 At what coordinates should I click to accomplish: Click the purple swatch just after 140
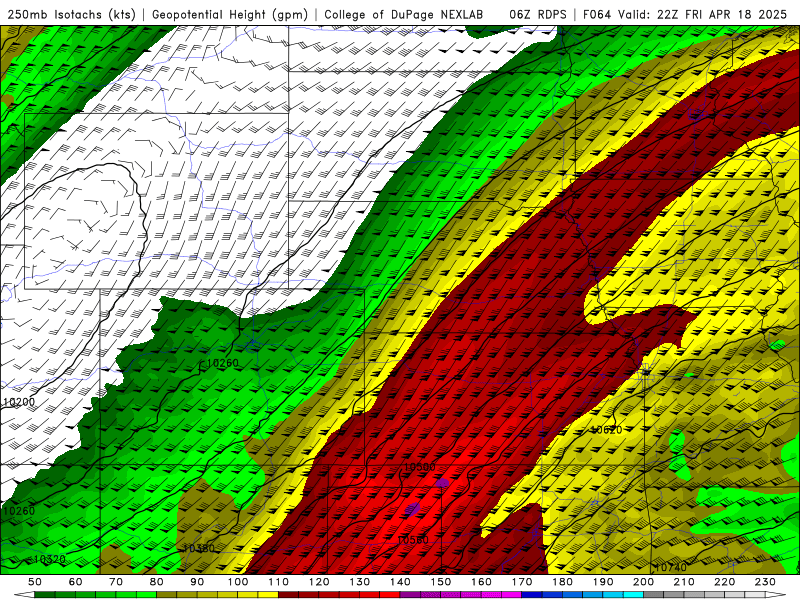coord(410,595)
